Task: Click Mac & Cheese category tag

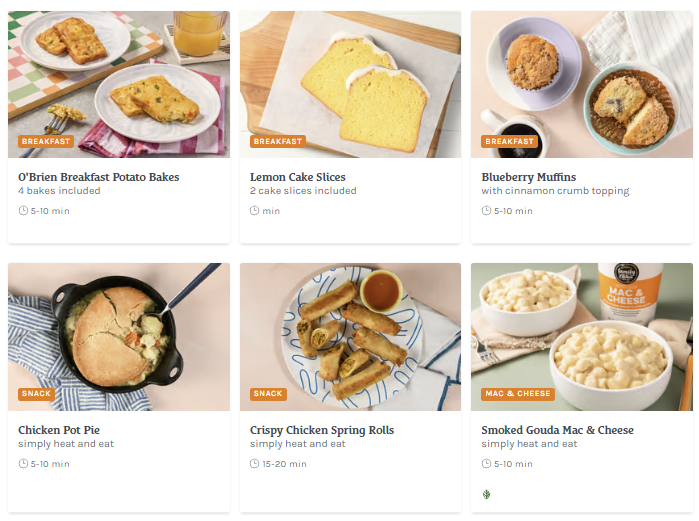Action: coord(518,394)
